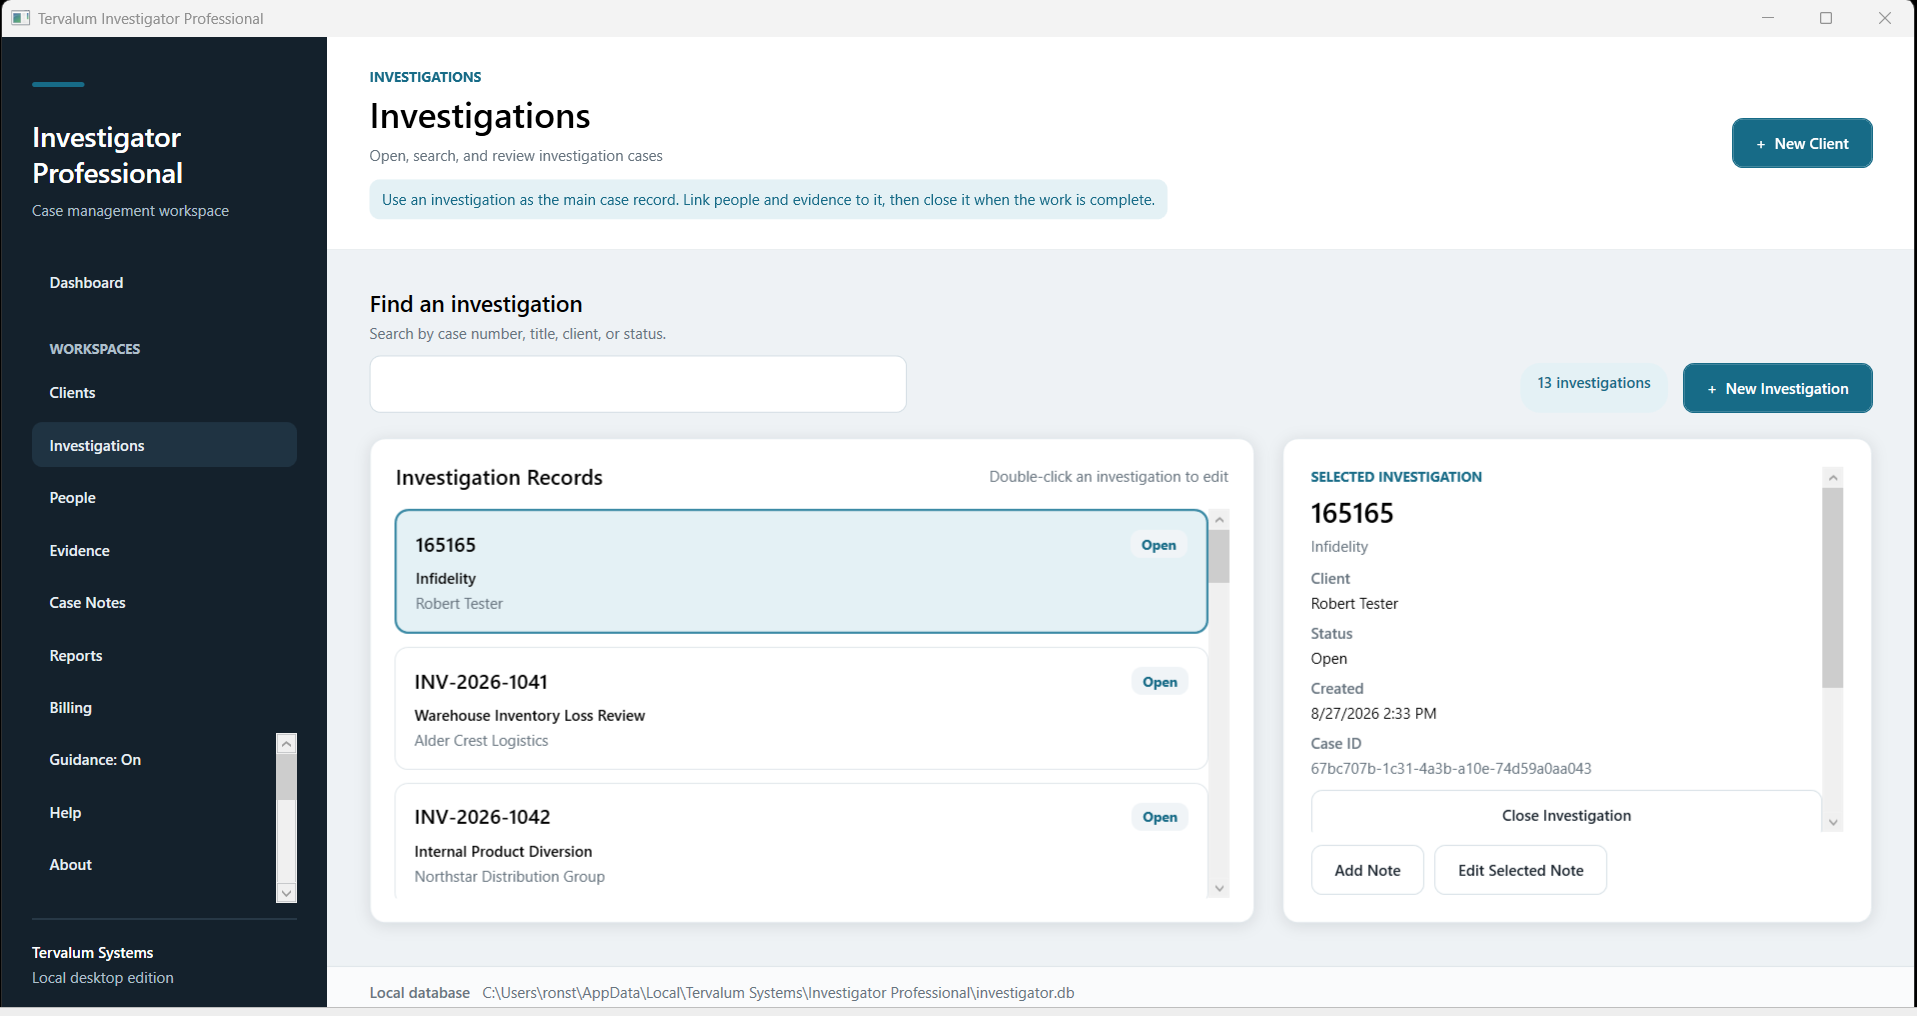1917x1016 pixels.
Task: Click the New Client button
Action: pos(1802,143)
